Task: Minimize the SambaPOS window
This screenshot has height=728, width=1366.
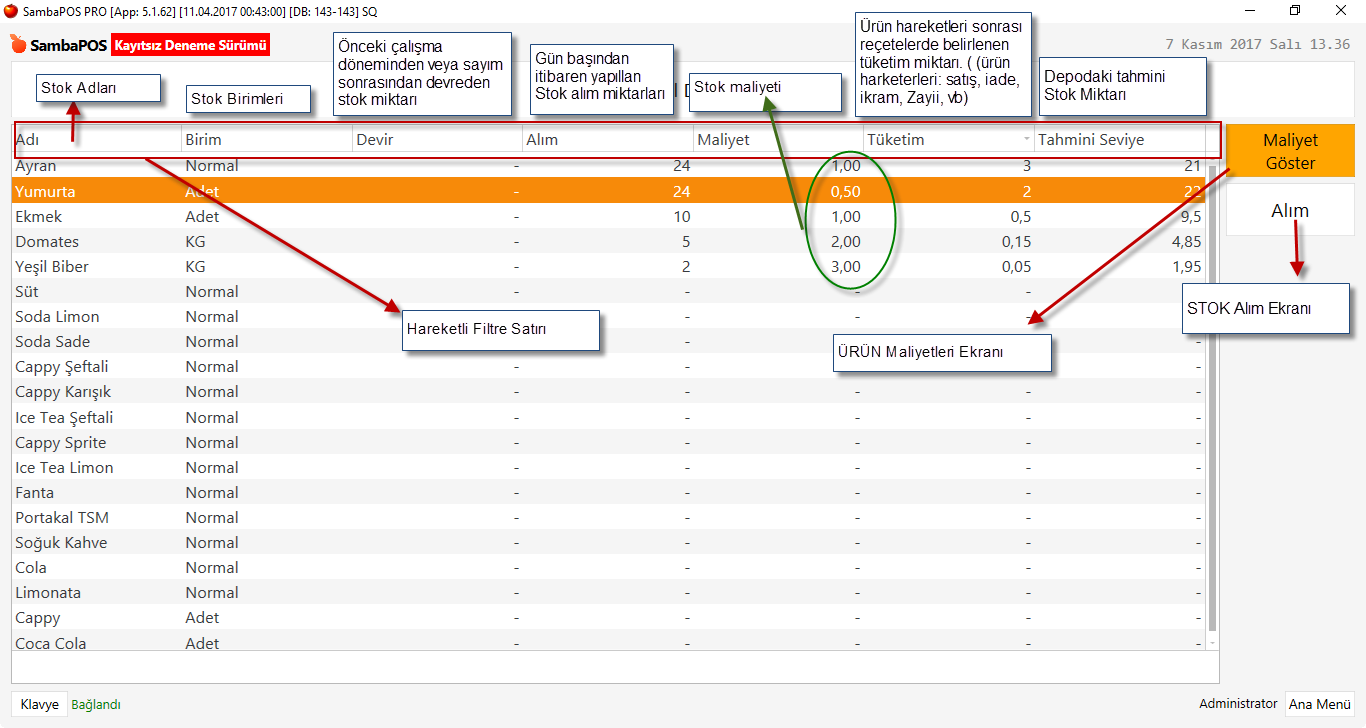Action: (x=1249, y=10)
